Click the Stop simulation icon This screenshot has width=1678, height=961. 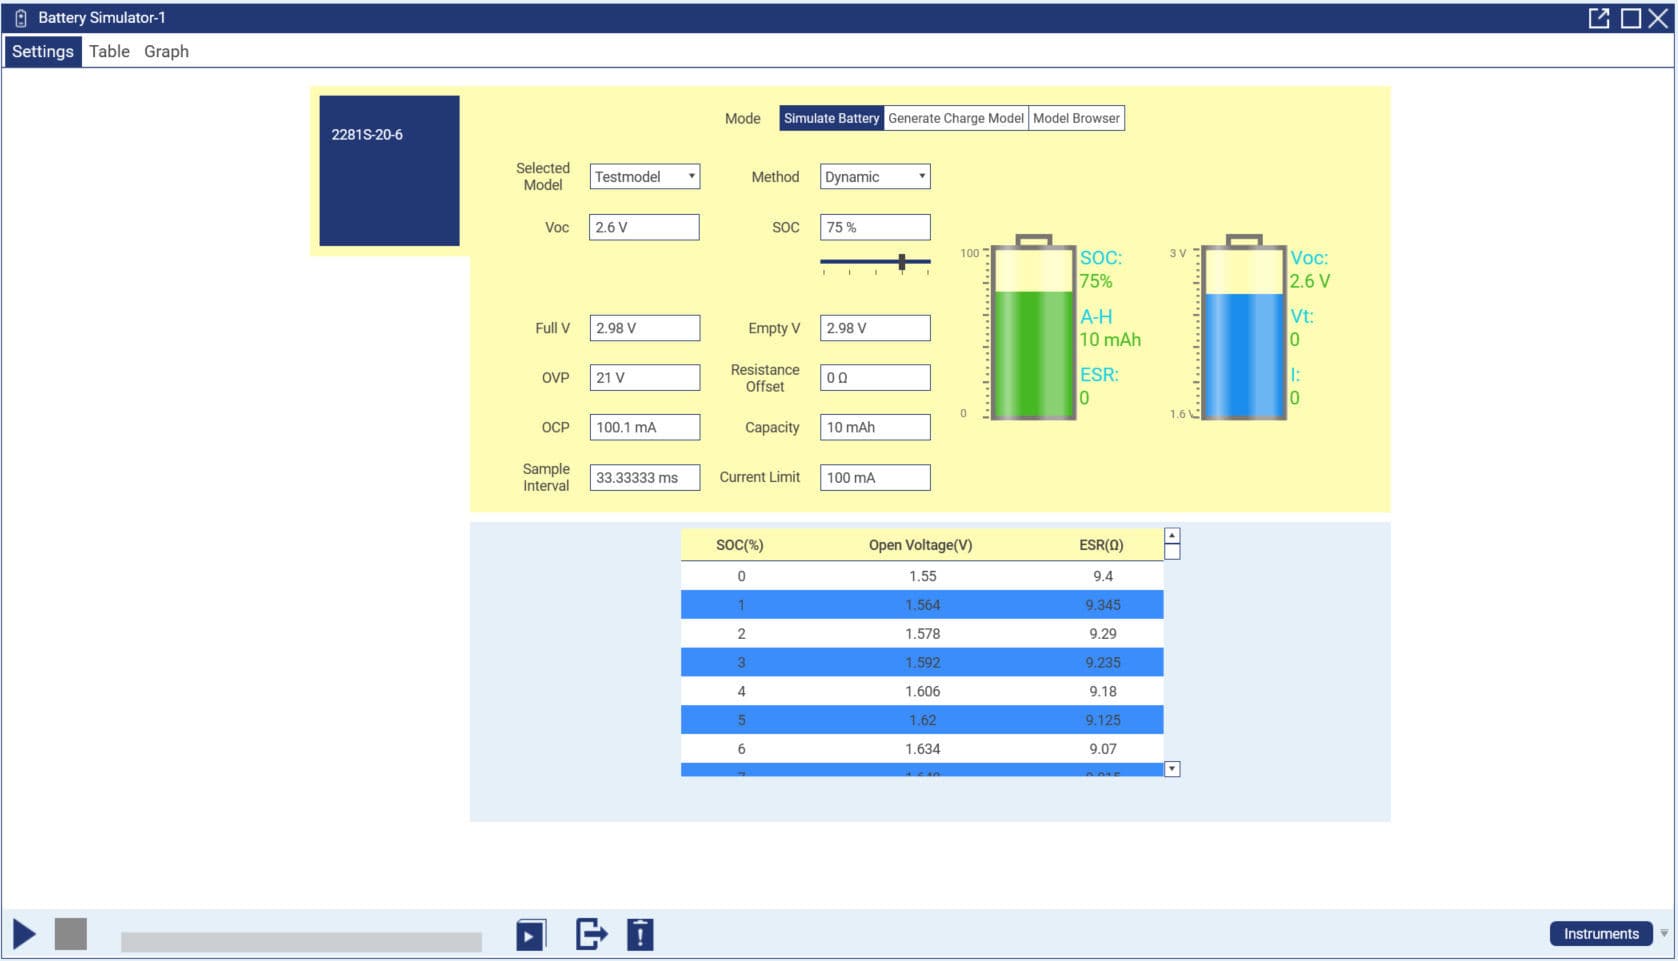(x=68, y=934)
